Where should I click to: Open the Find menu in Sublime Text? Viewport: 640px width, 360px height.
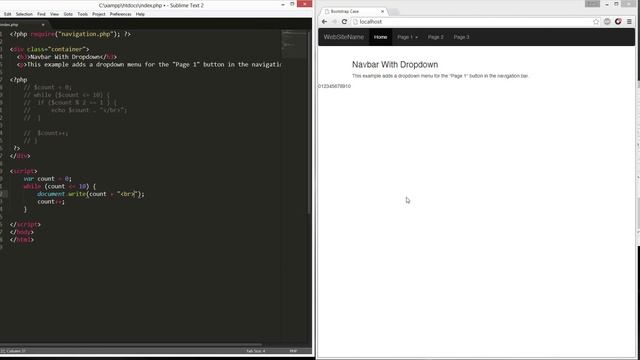(x=41, y=14)
